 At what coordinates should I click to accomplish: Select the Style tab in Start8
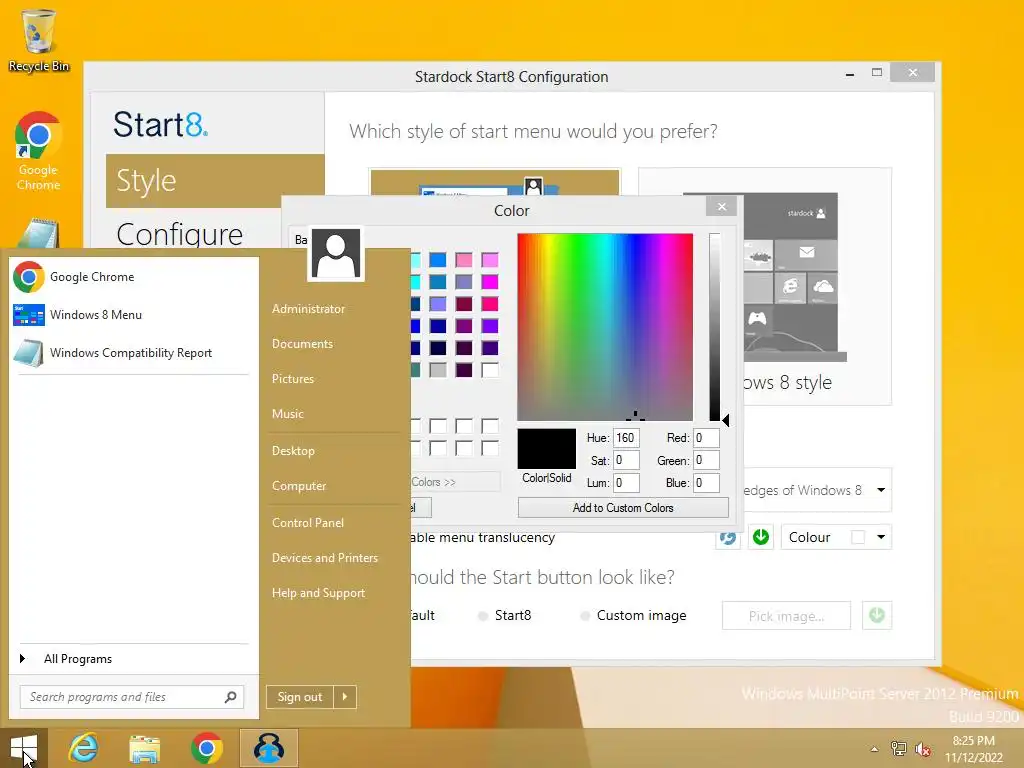pyautogui.click(x=215, y=181)
